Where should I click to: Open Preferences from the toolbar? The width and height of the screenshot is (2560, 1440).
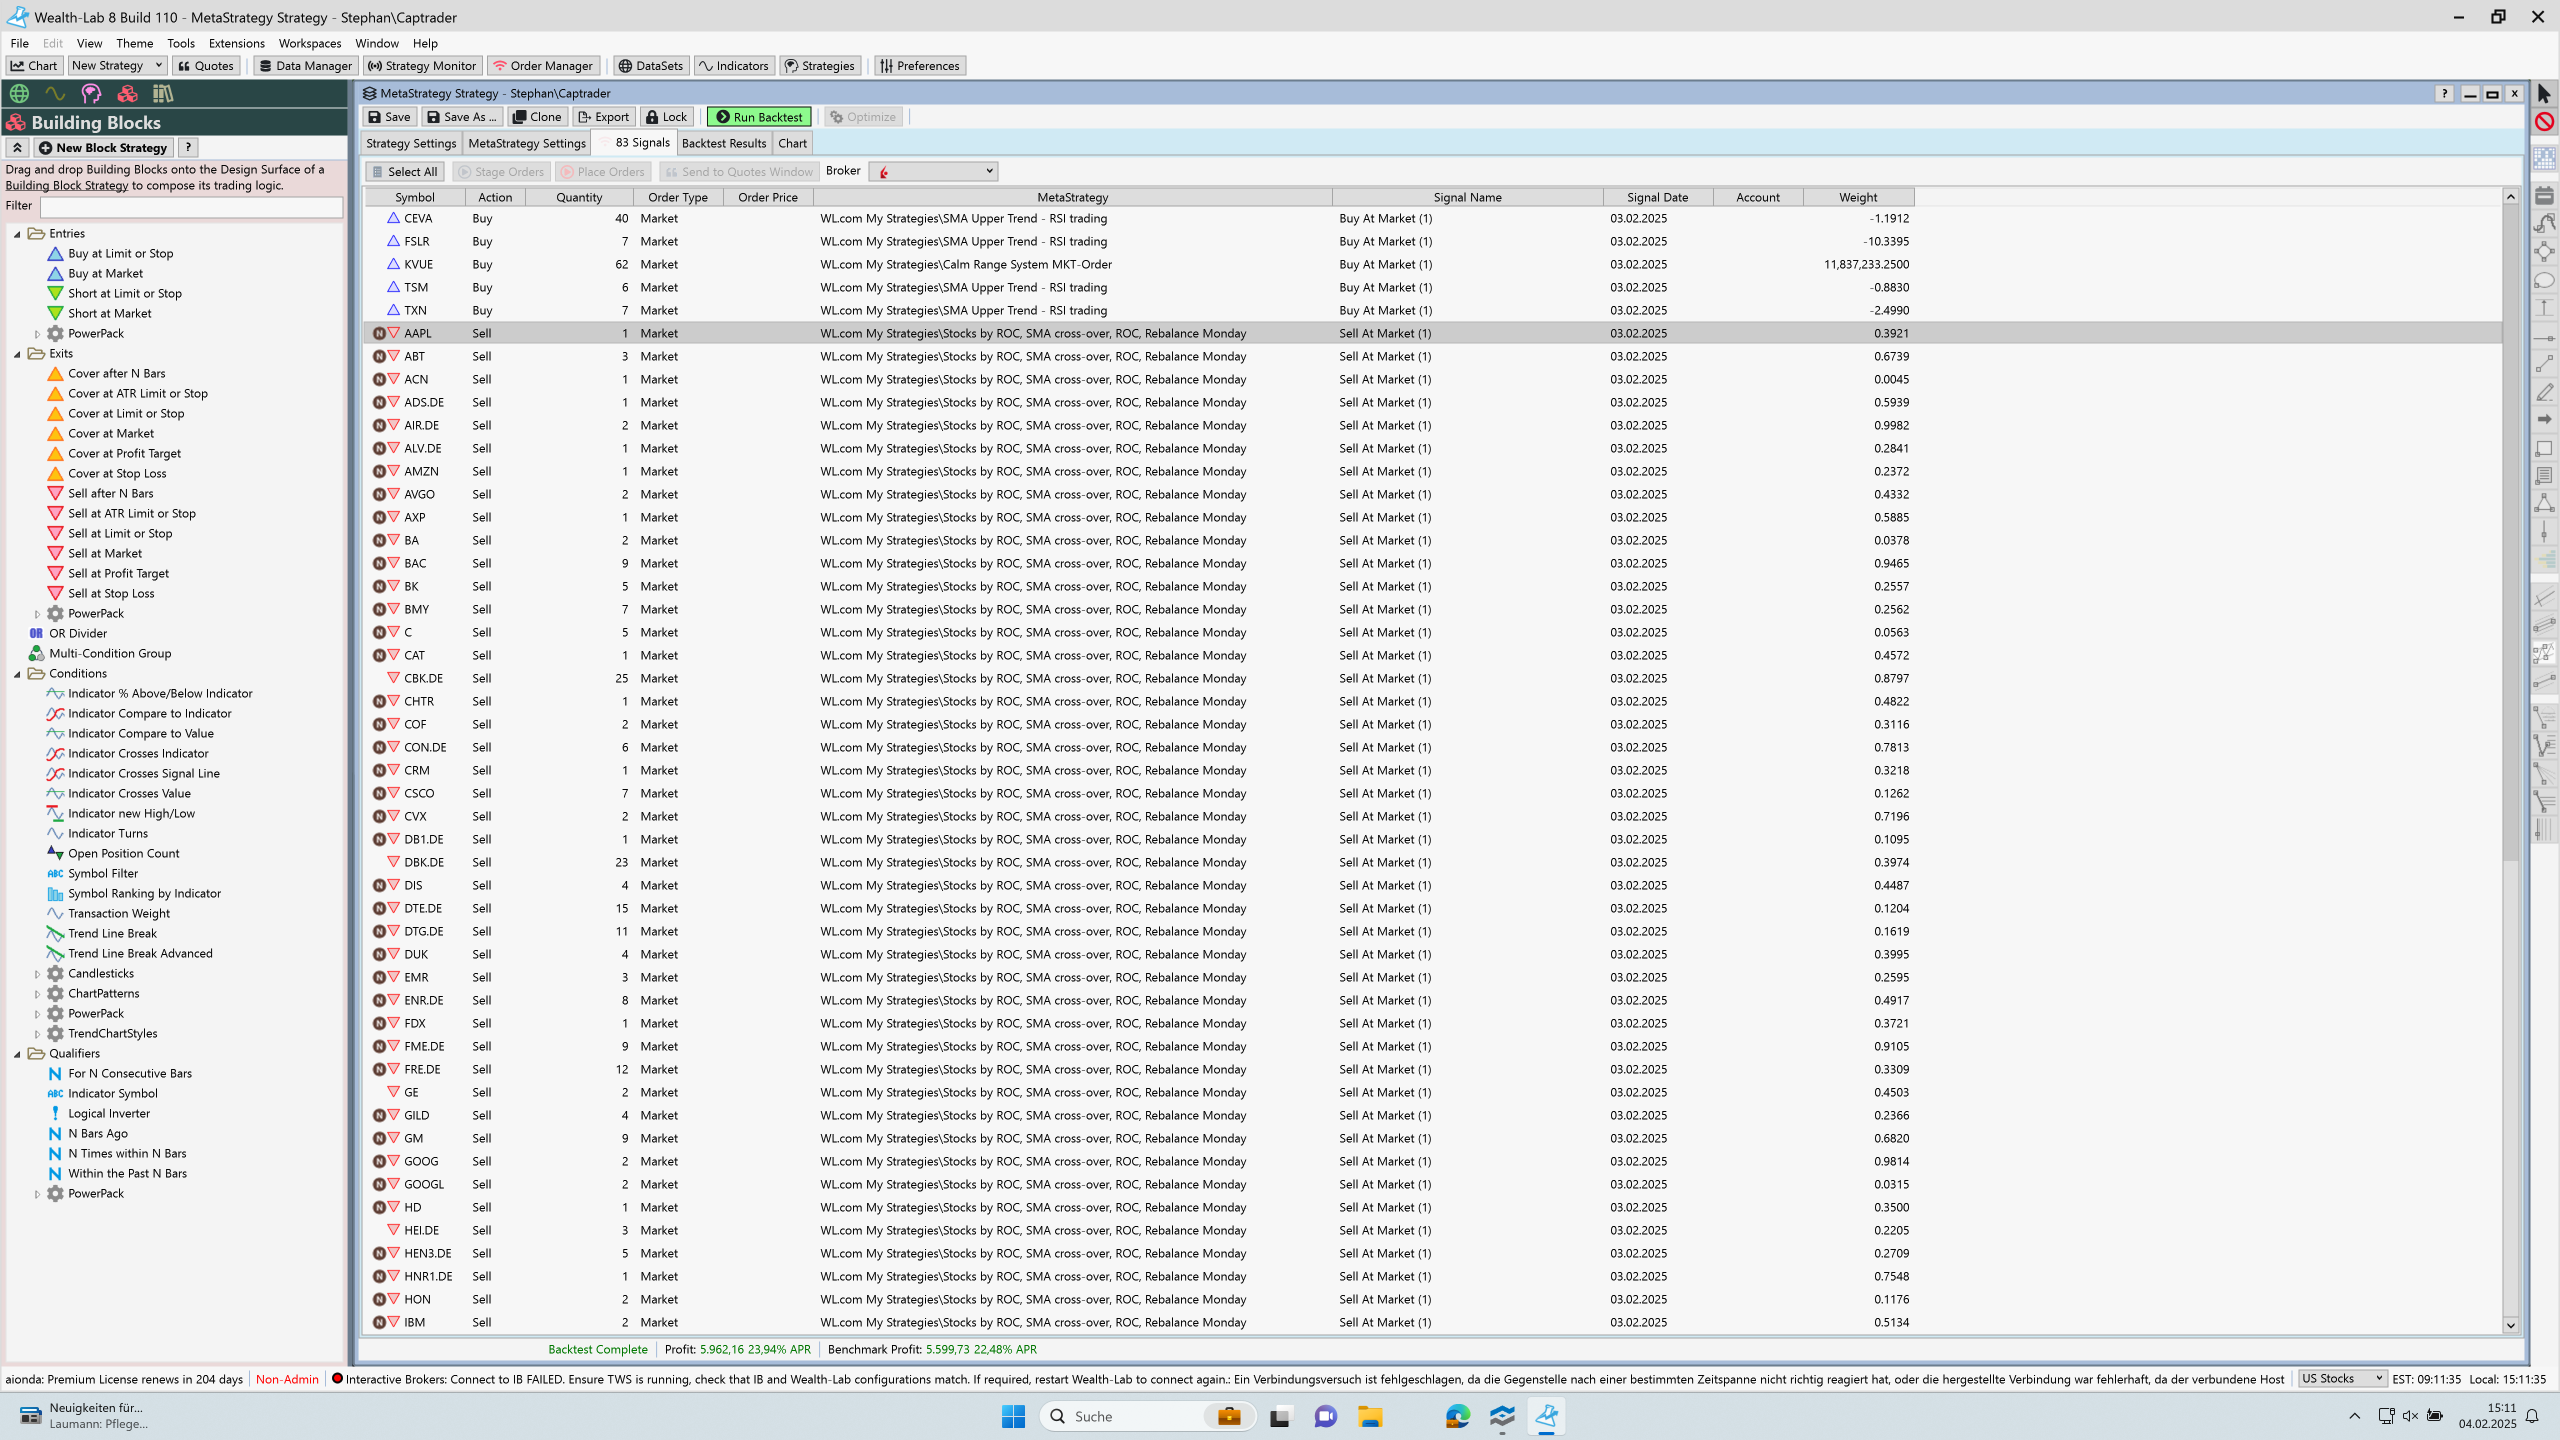919,66
